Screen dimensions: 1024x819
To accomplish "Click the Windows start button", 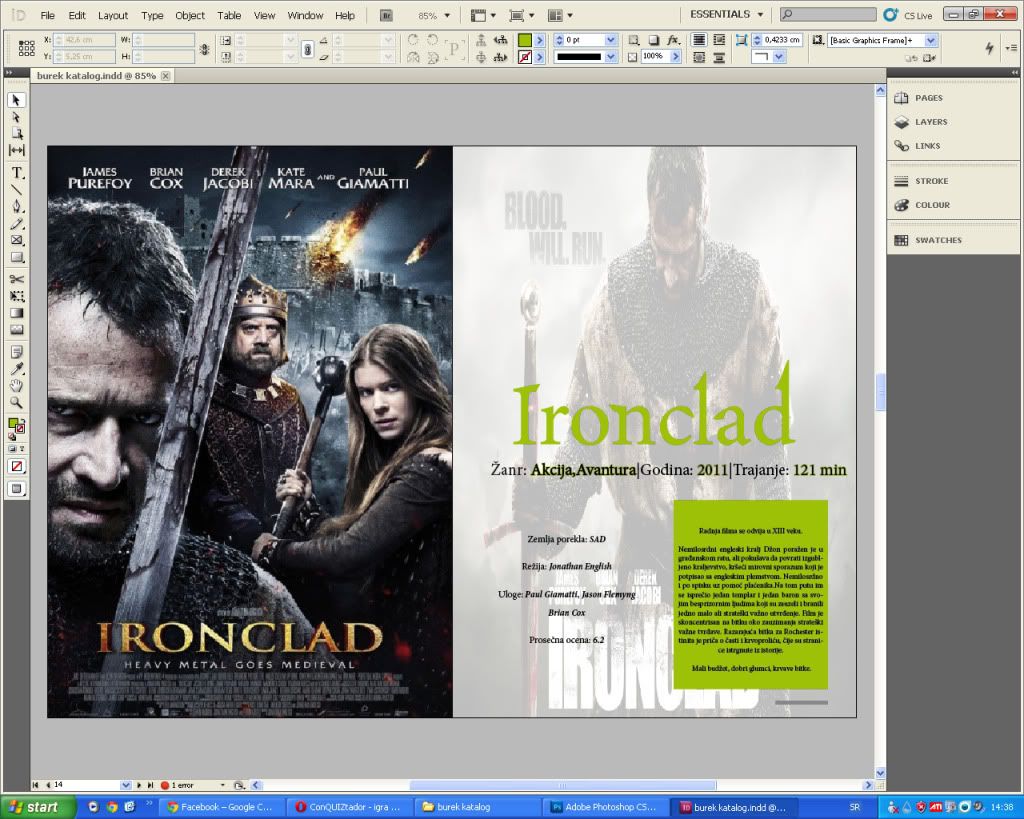I will click(x=39, y=807).
